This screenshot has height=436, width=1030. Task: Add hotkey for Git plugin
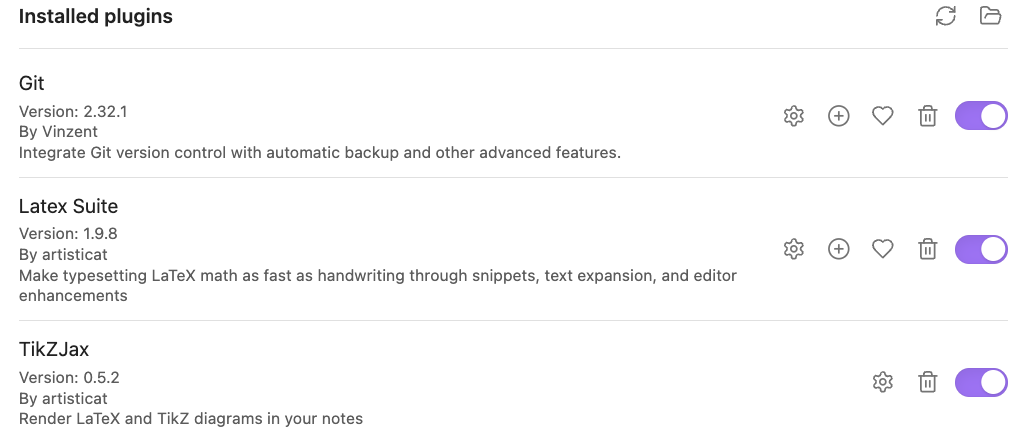click(838, 116)
